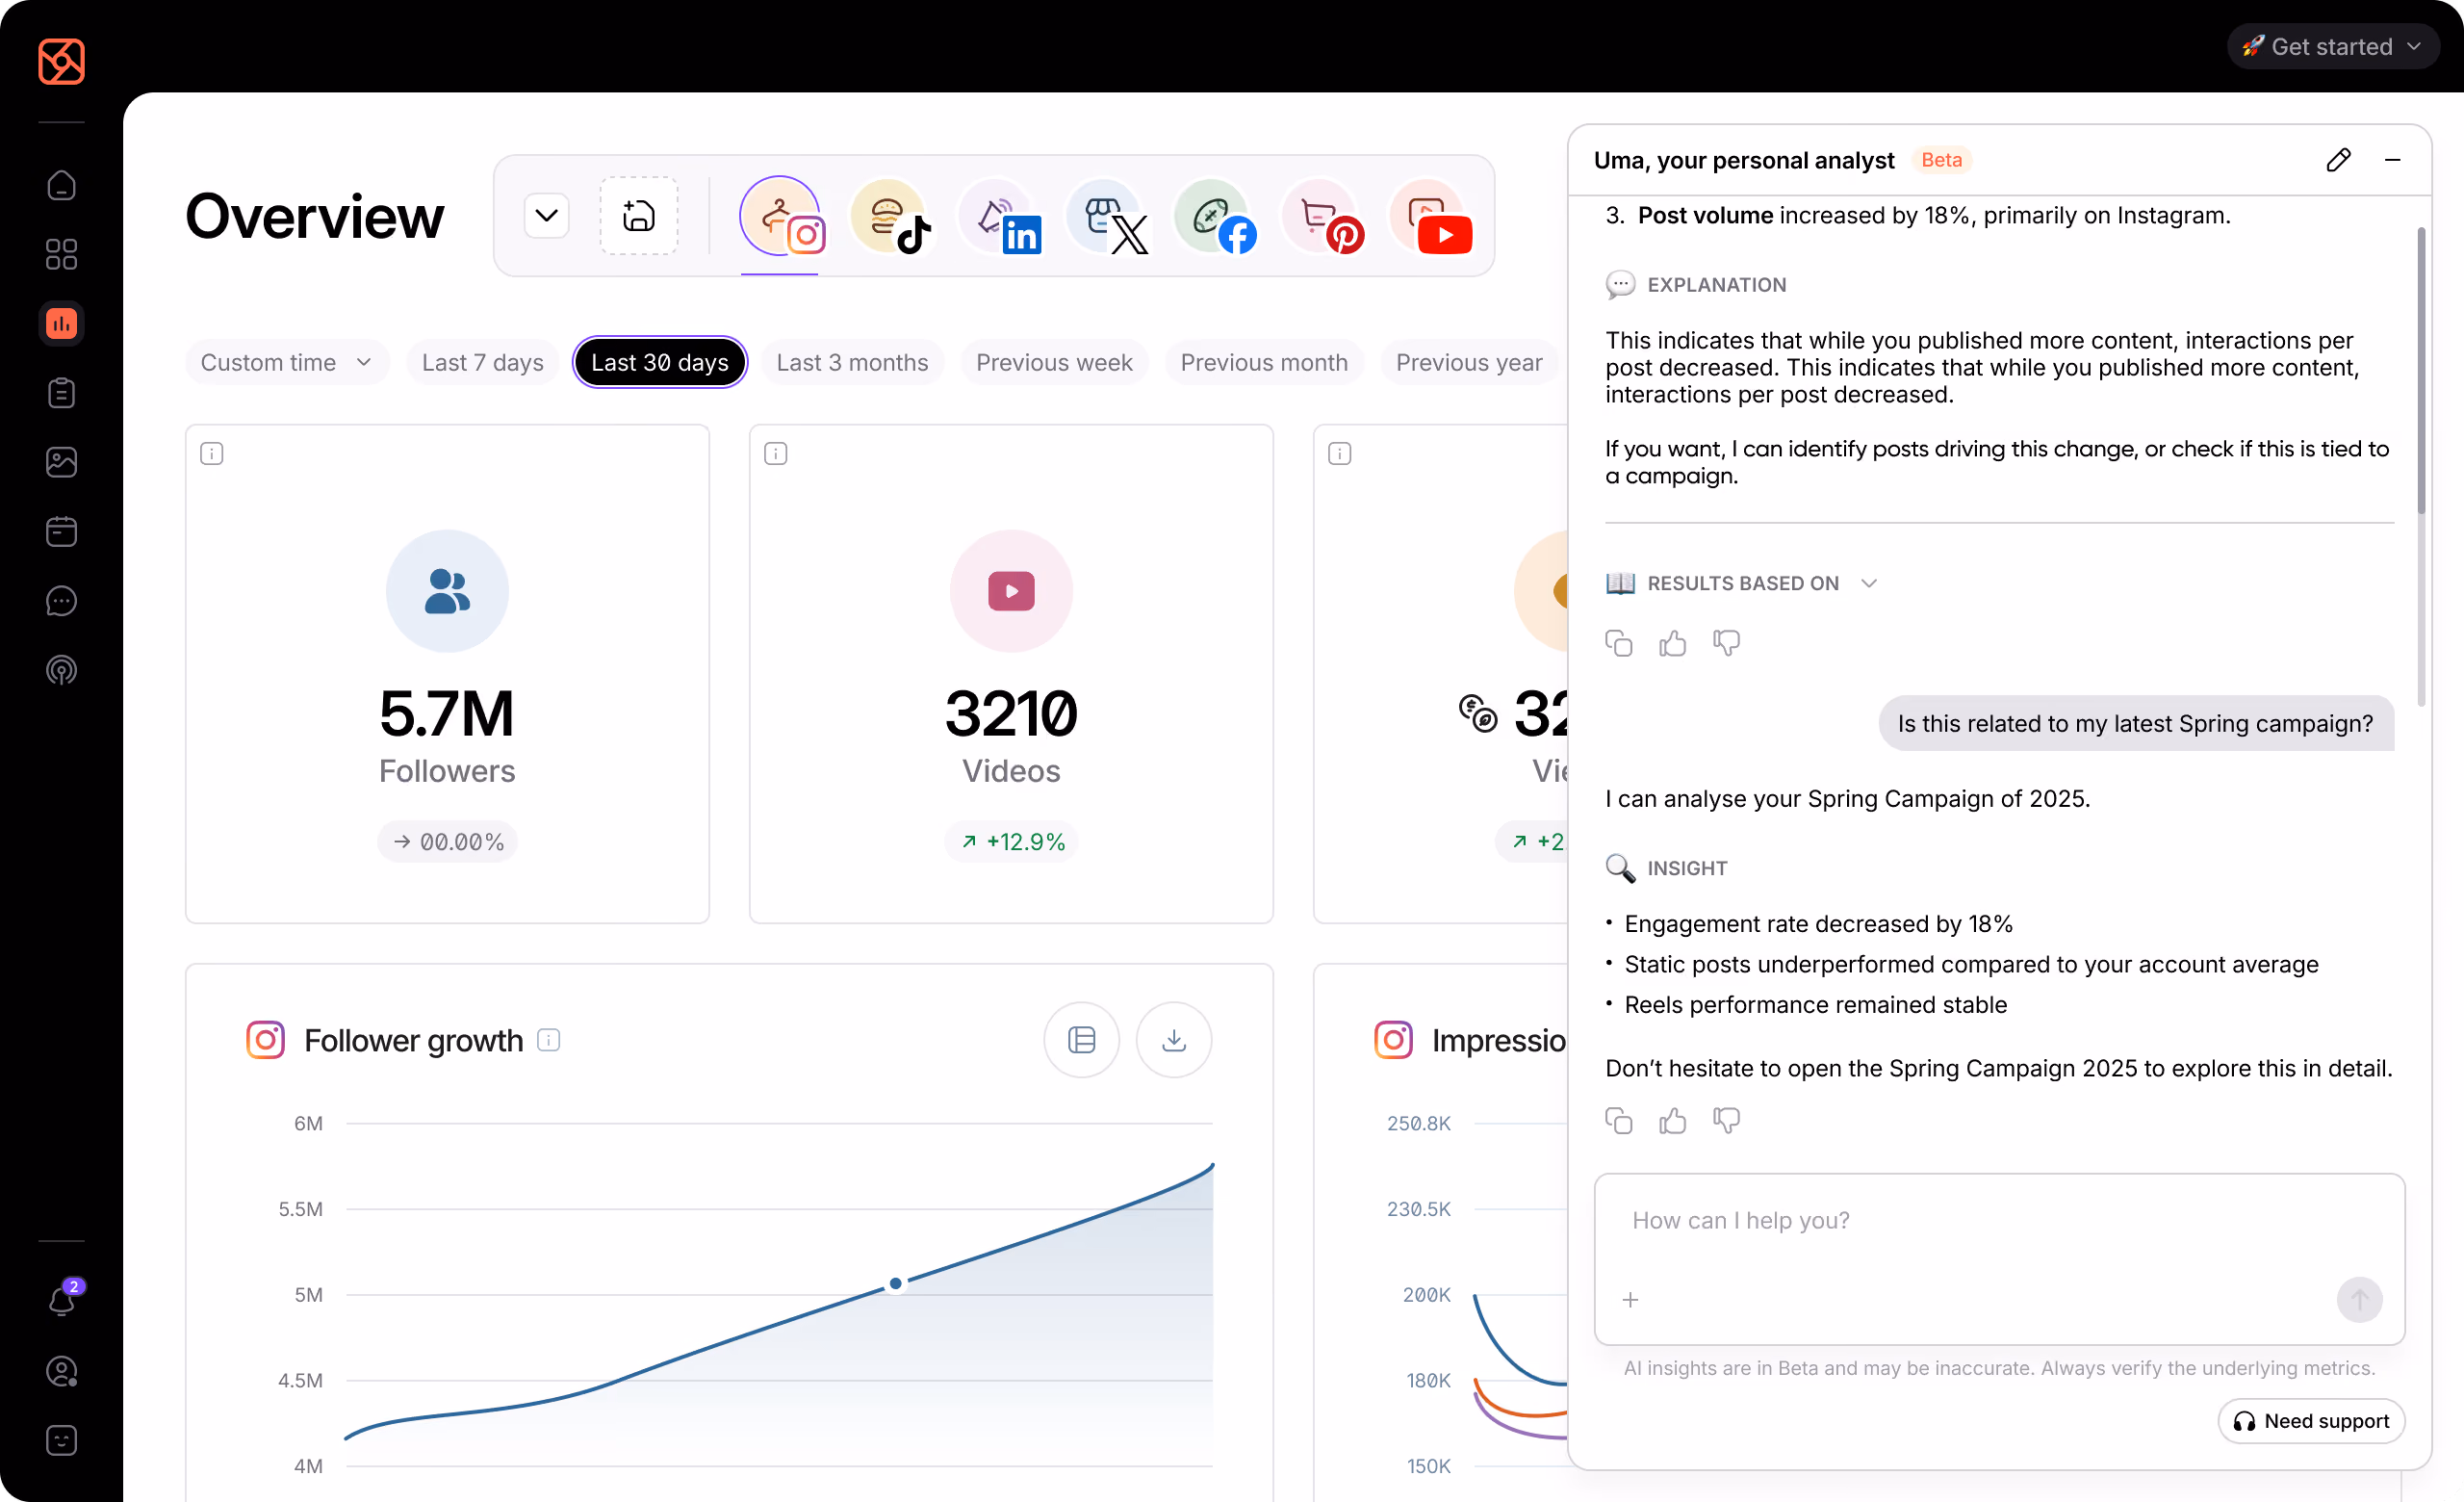
Task: Open the calendar icon in sidebar
Action: (61, 531)
